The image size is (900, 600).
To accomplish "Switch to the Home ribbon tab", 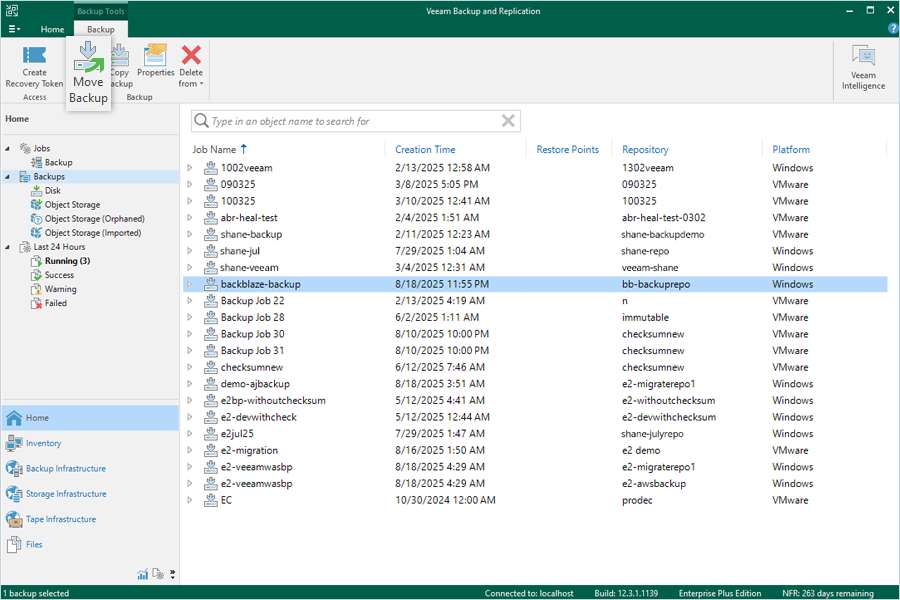I will pos(52,29).
